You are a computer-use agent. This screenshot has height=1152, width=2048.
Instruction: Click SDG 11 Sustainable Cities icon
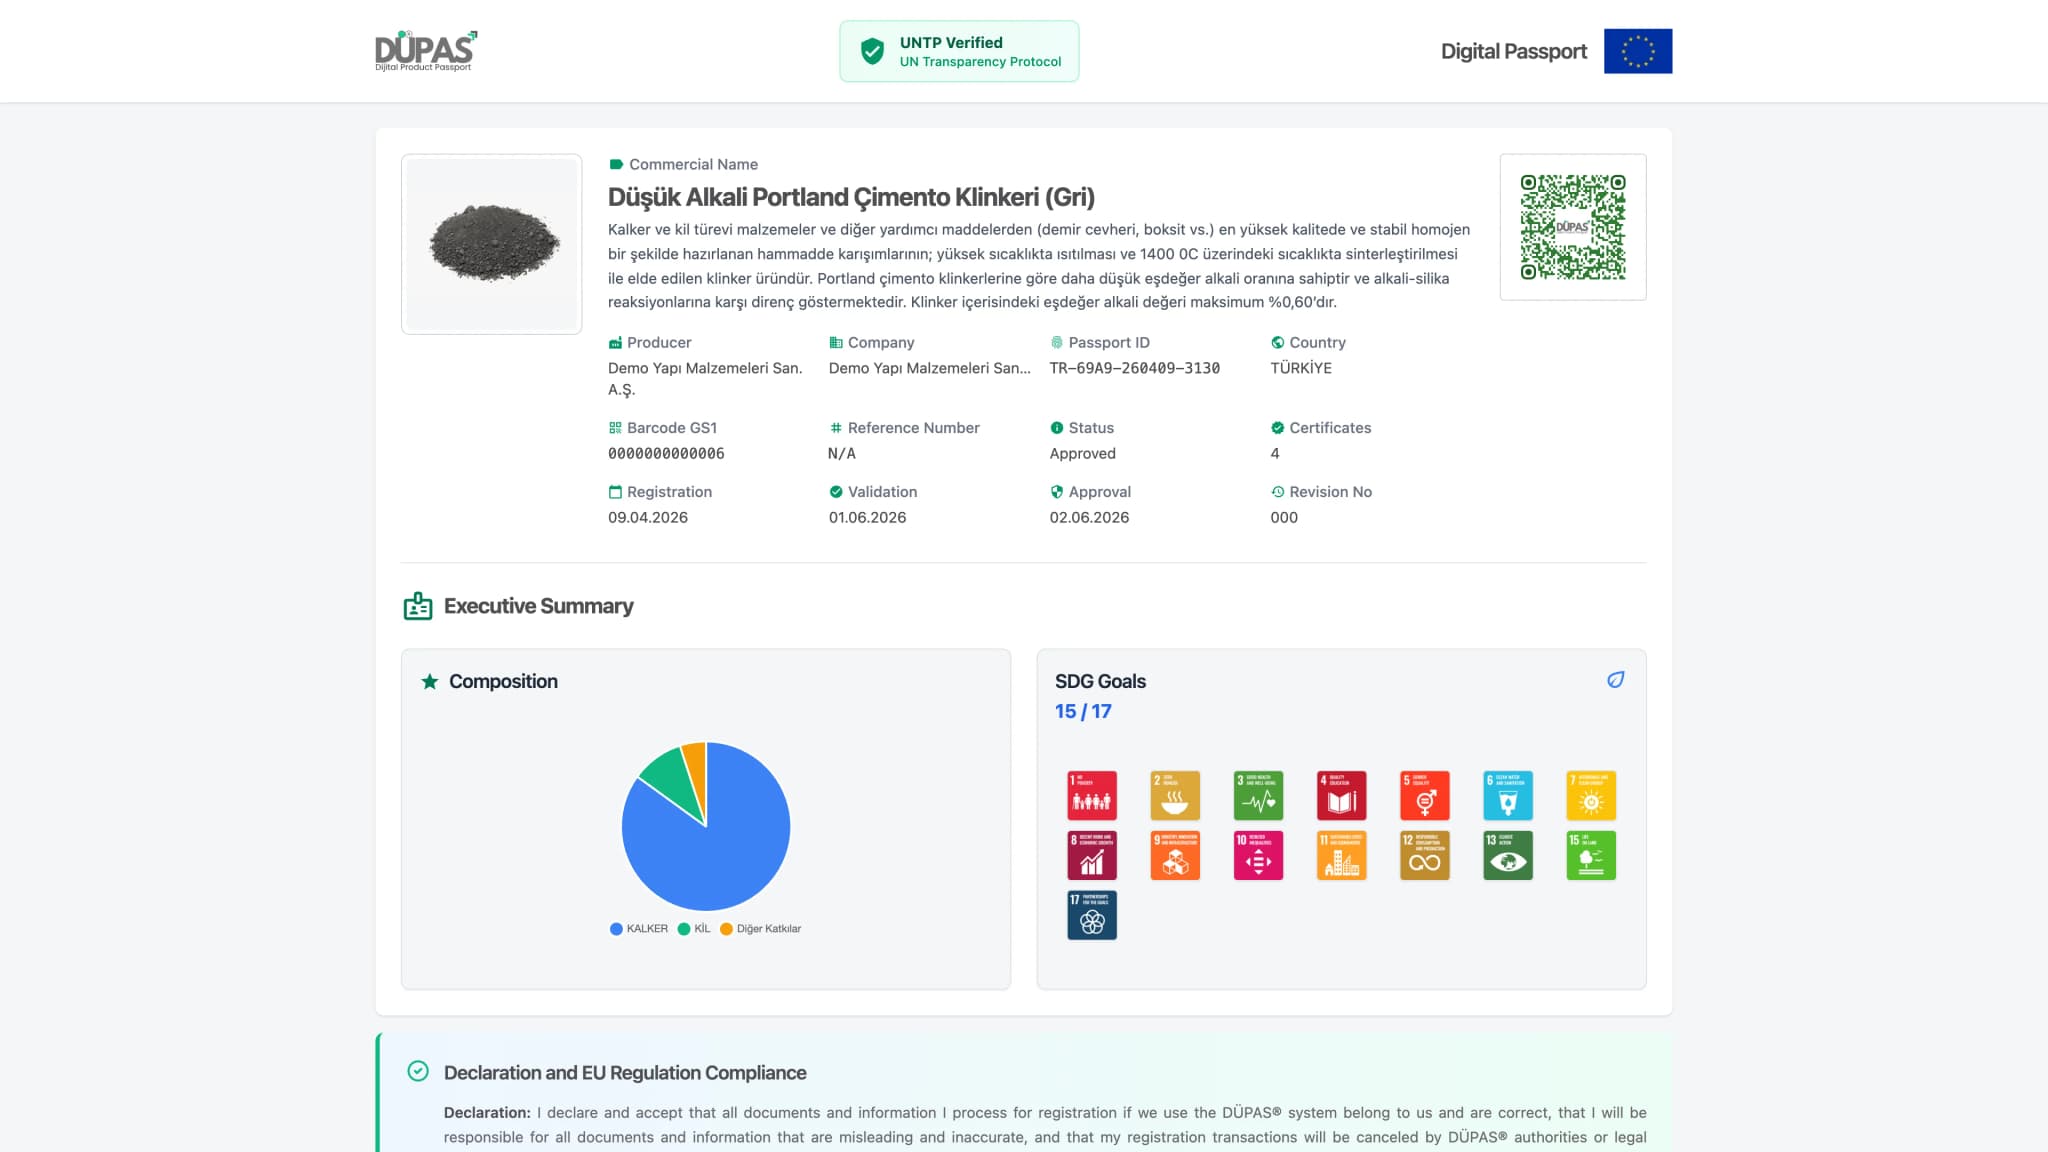point(1341,855)
